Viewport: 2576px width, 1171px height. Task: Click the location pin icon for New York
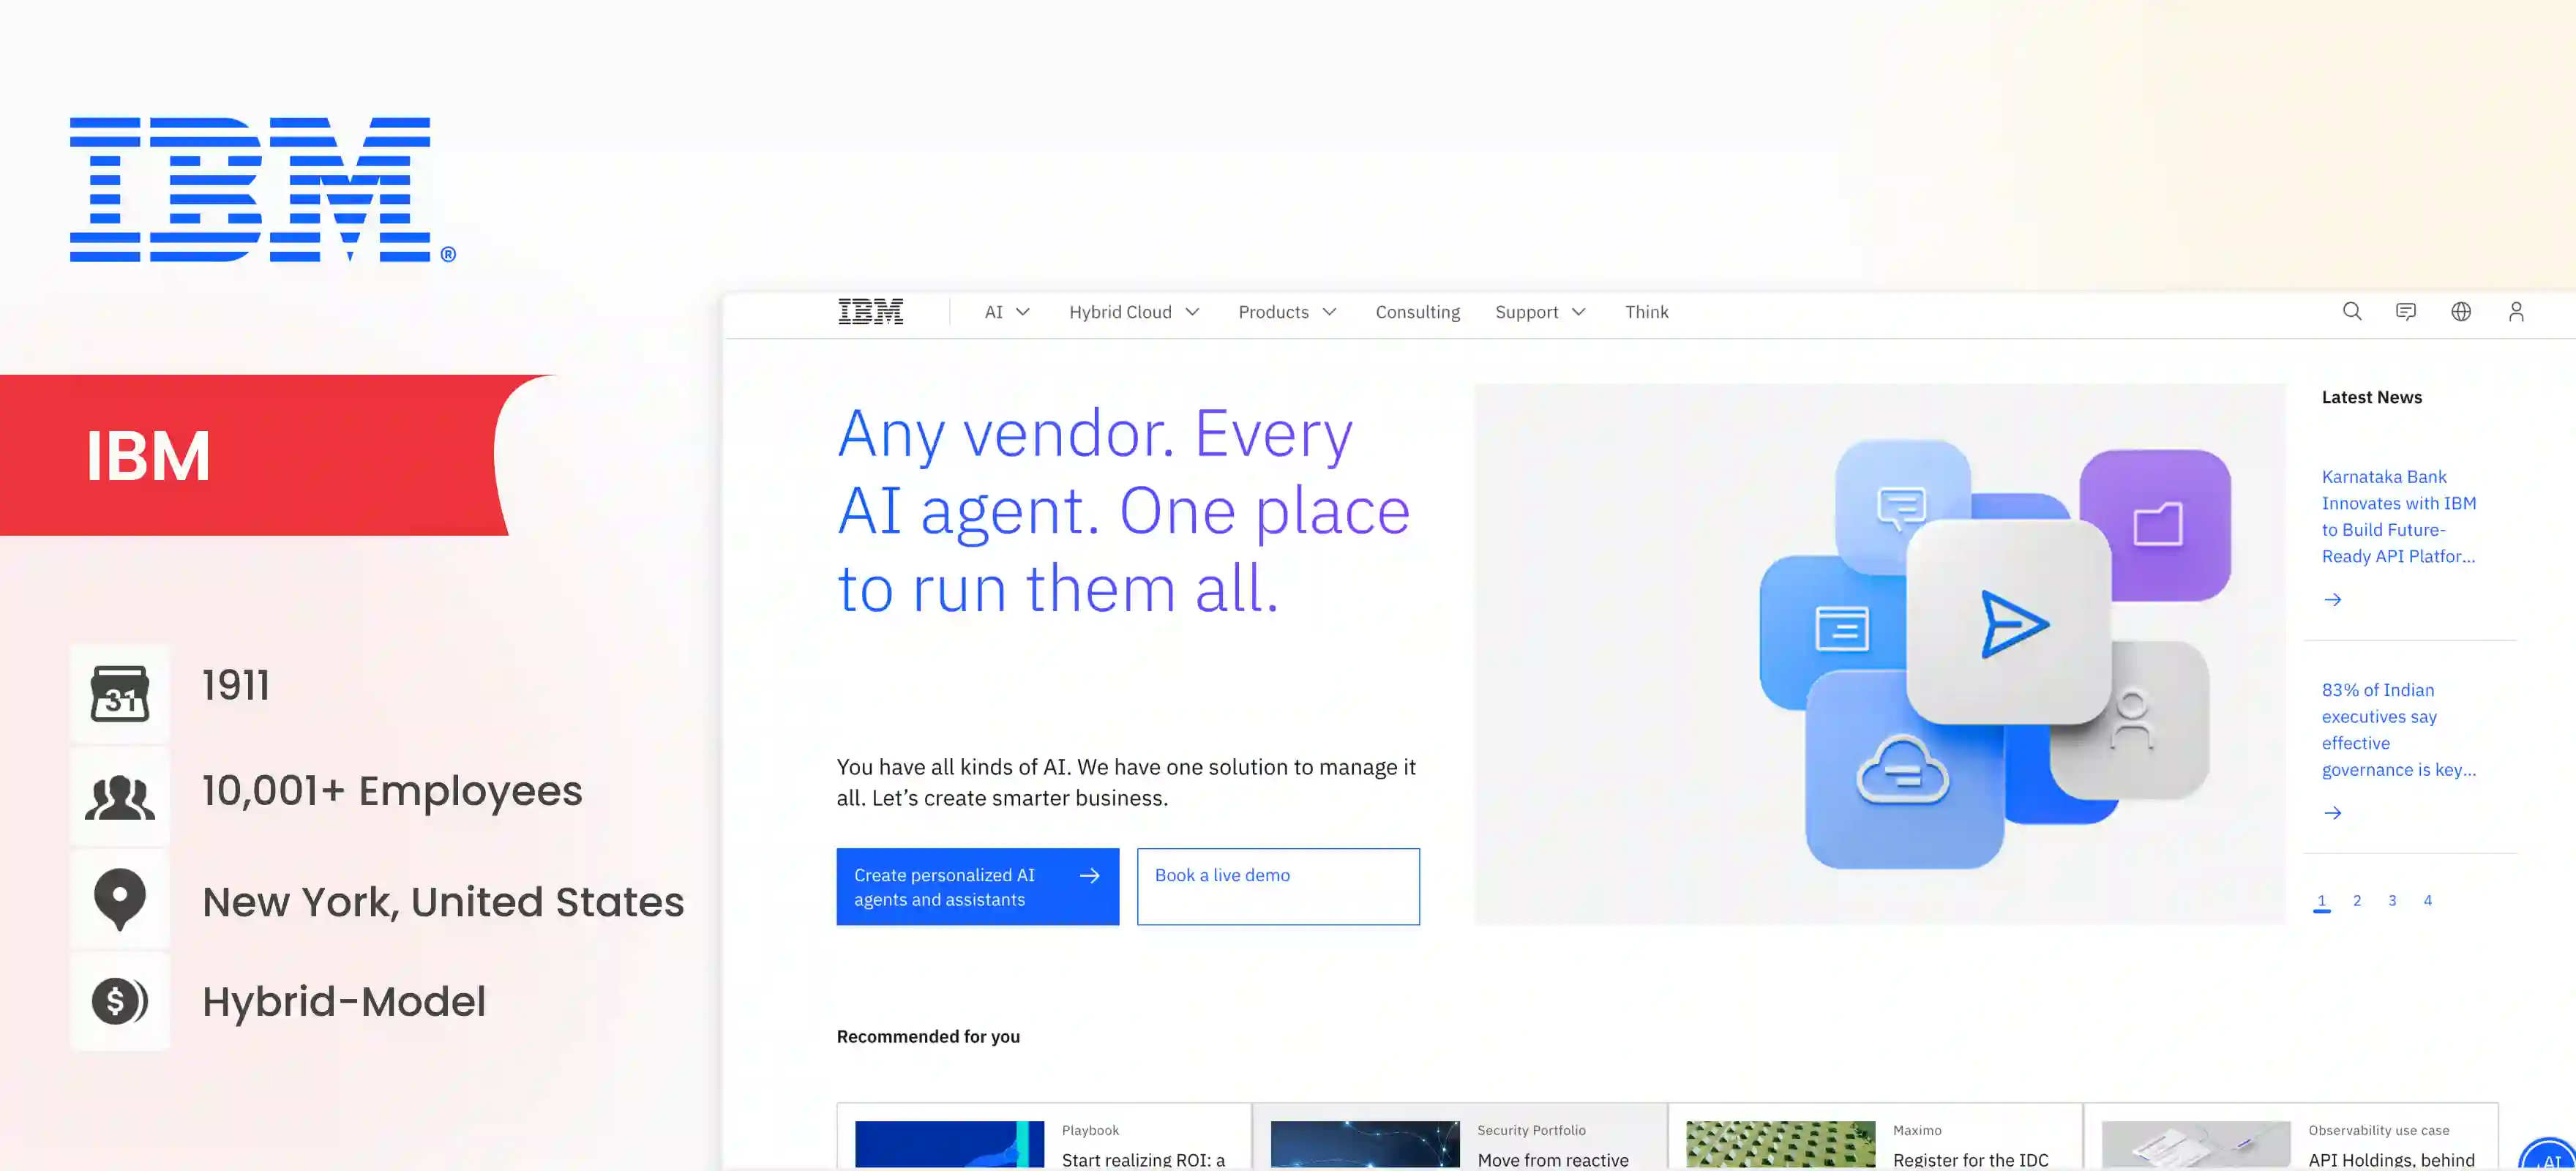(x=119, y=898)
